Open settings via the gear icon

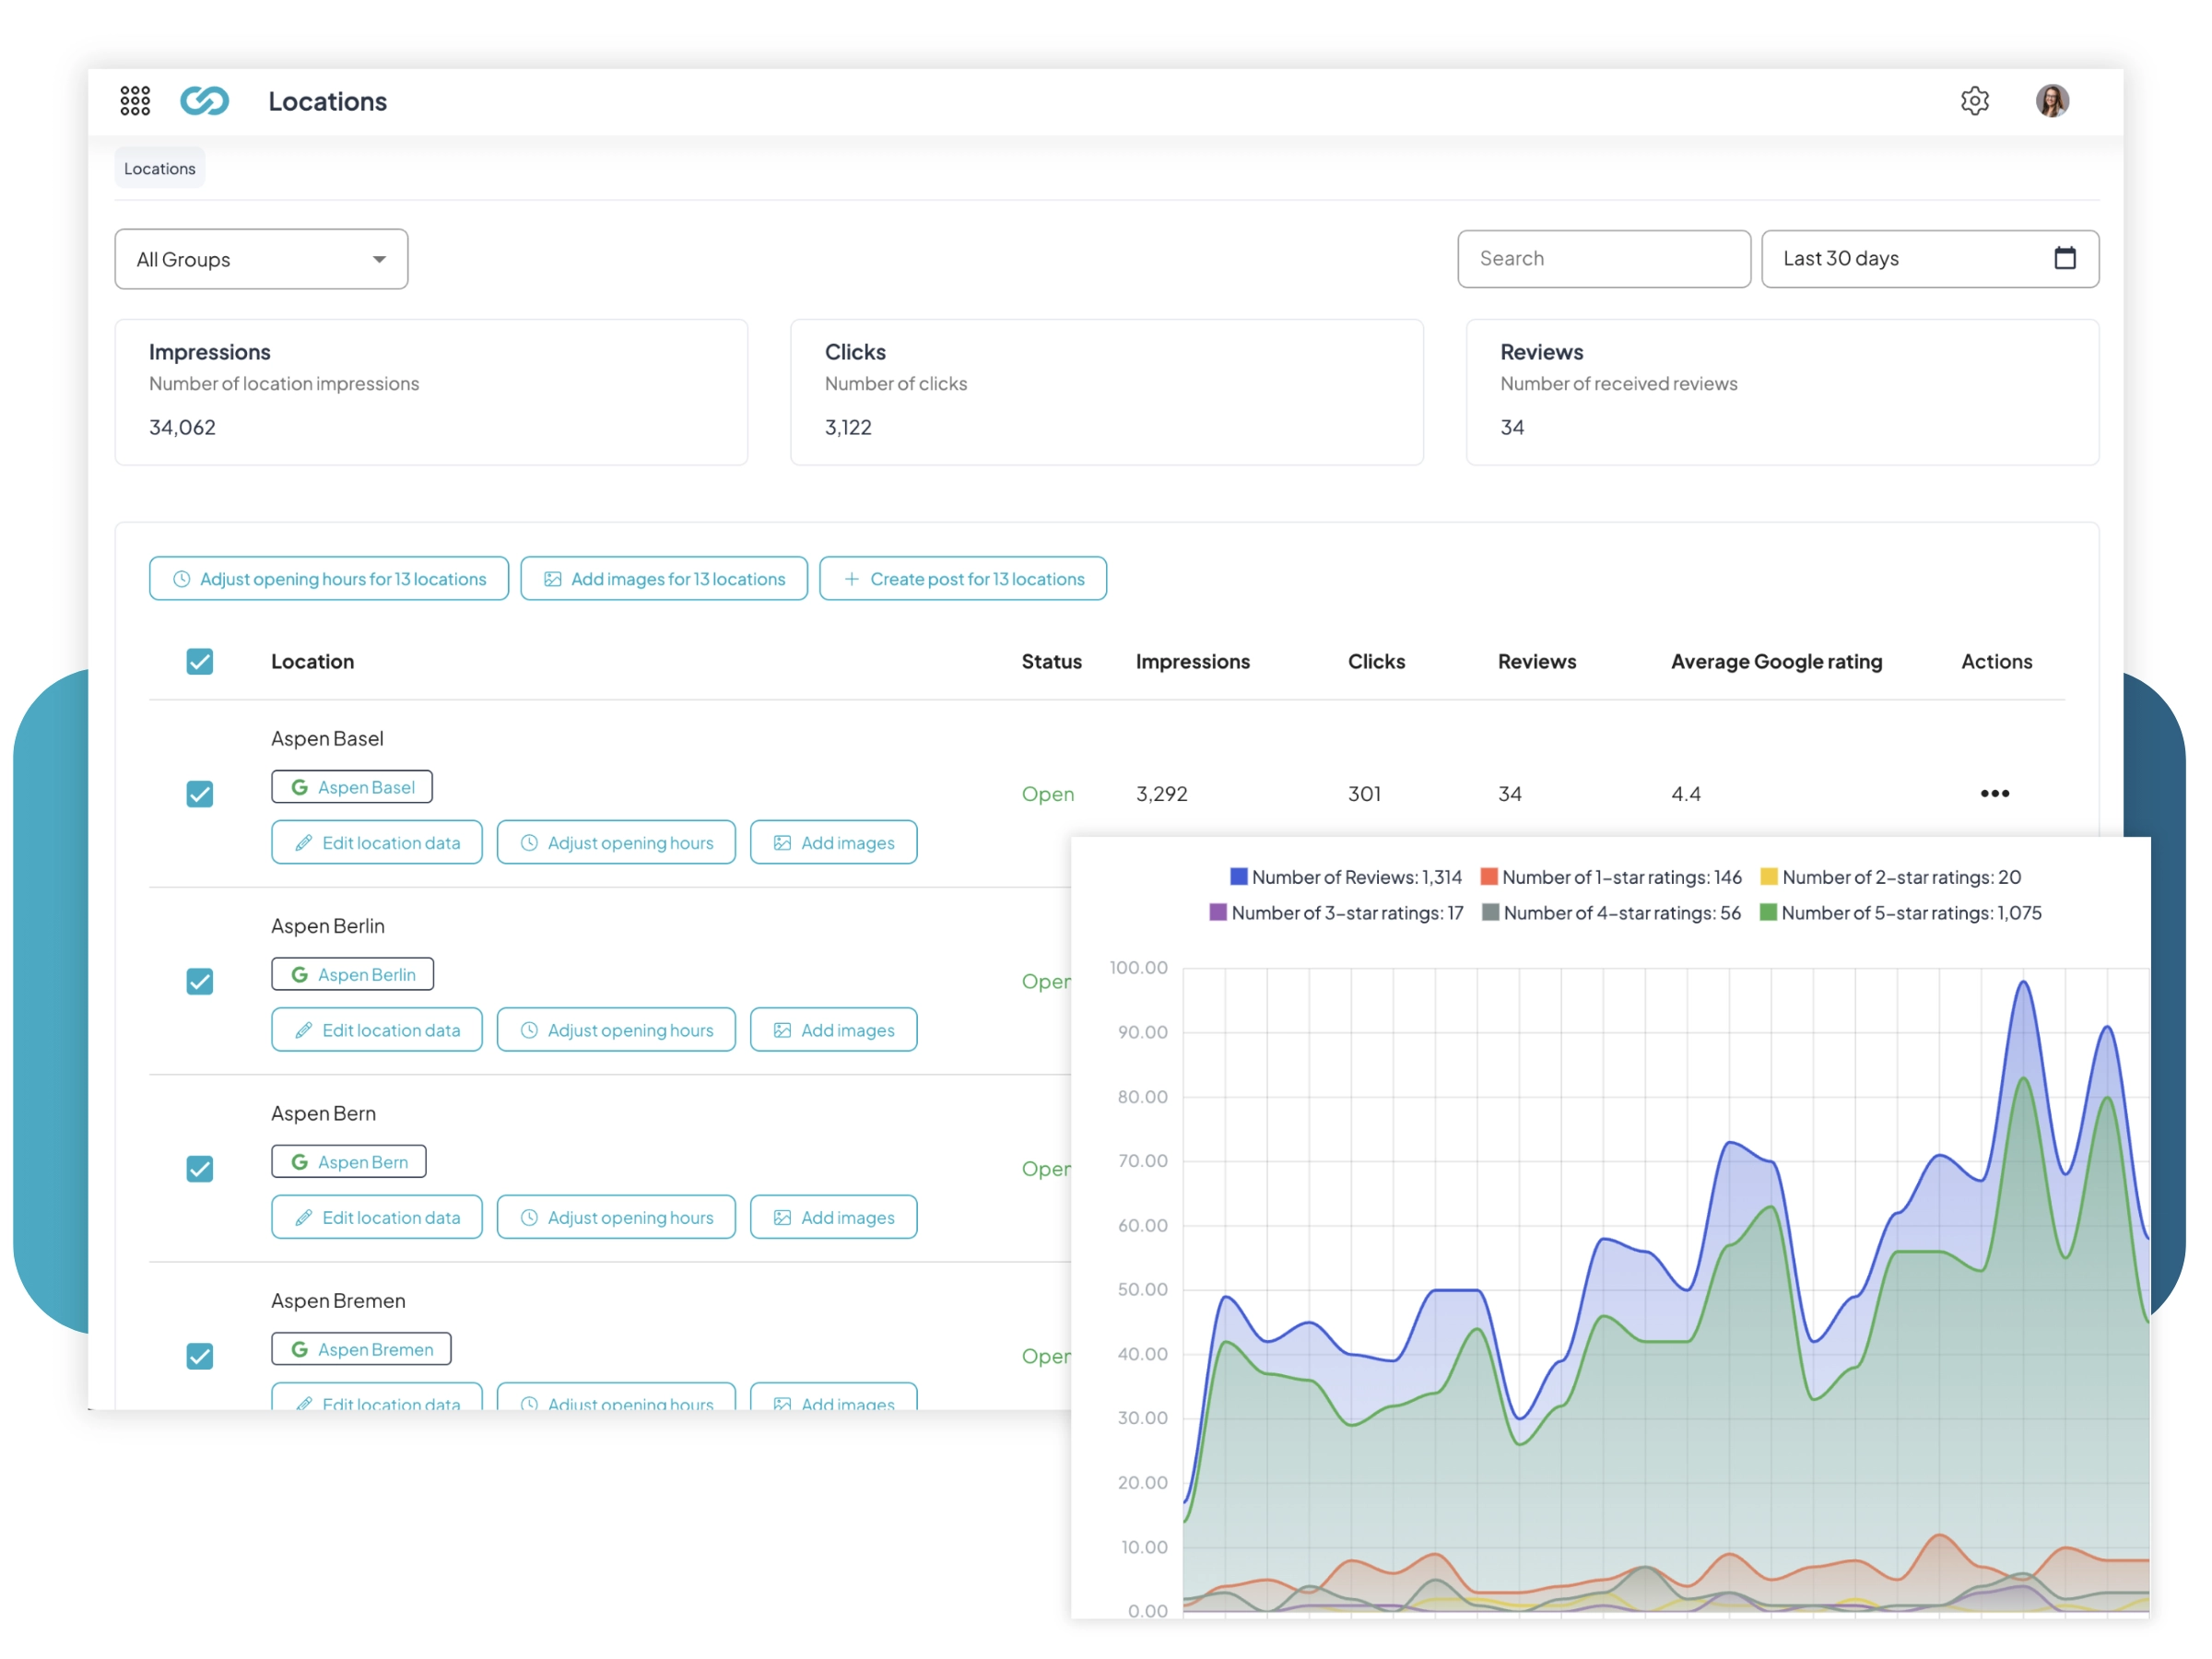tap(1974, 101)
